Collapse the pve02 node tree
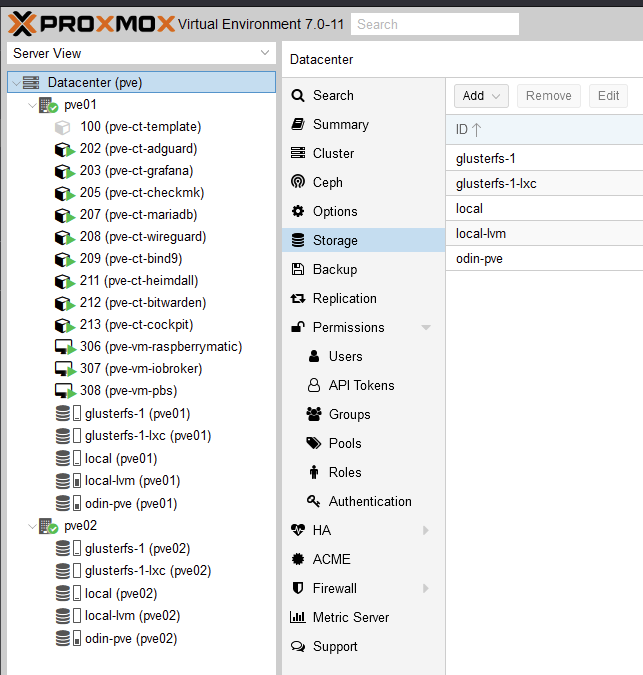Screen dimensions: 643x675 tap(32, 526)
